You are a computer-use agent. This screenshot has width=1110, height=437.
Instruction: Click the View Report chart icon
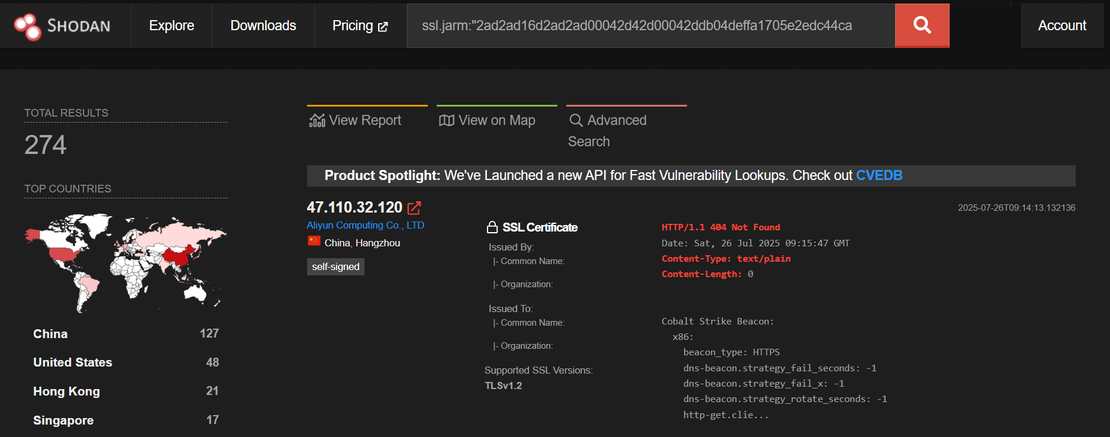click(317, 120)
